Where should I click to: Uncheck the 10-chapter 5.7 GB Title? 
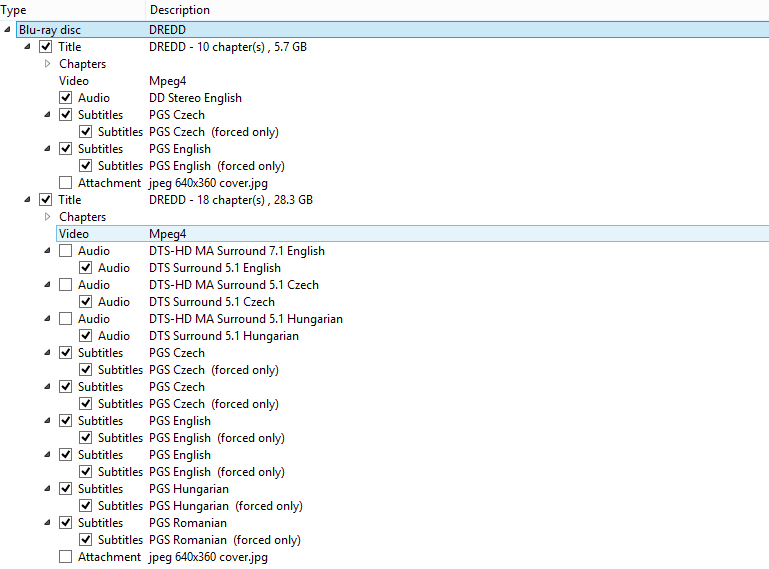click(46, 47)
